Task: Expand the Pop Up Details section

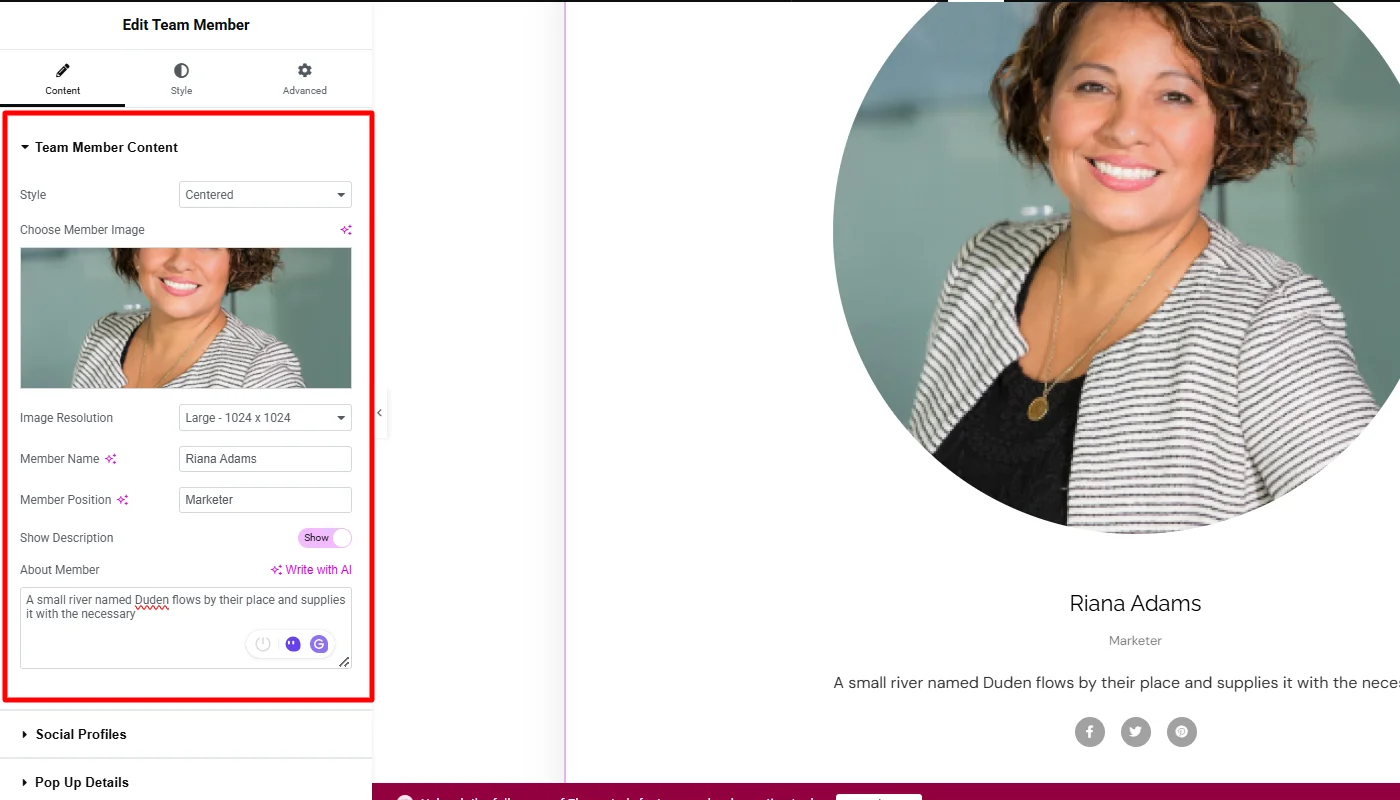Action: pyautogui.click(x=186, y=782)
